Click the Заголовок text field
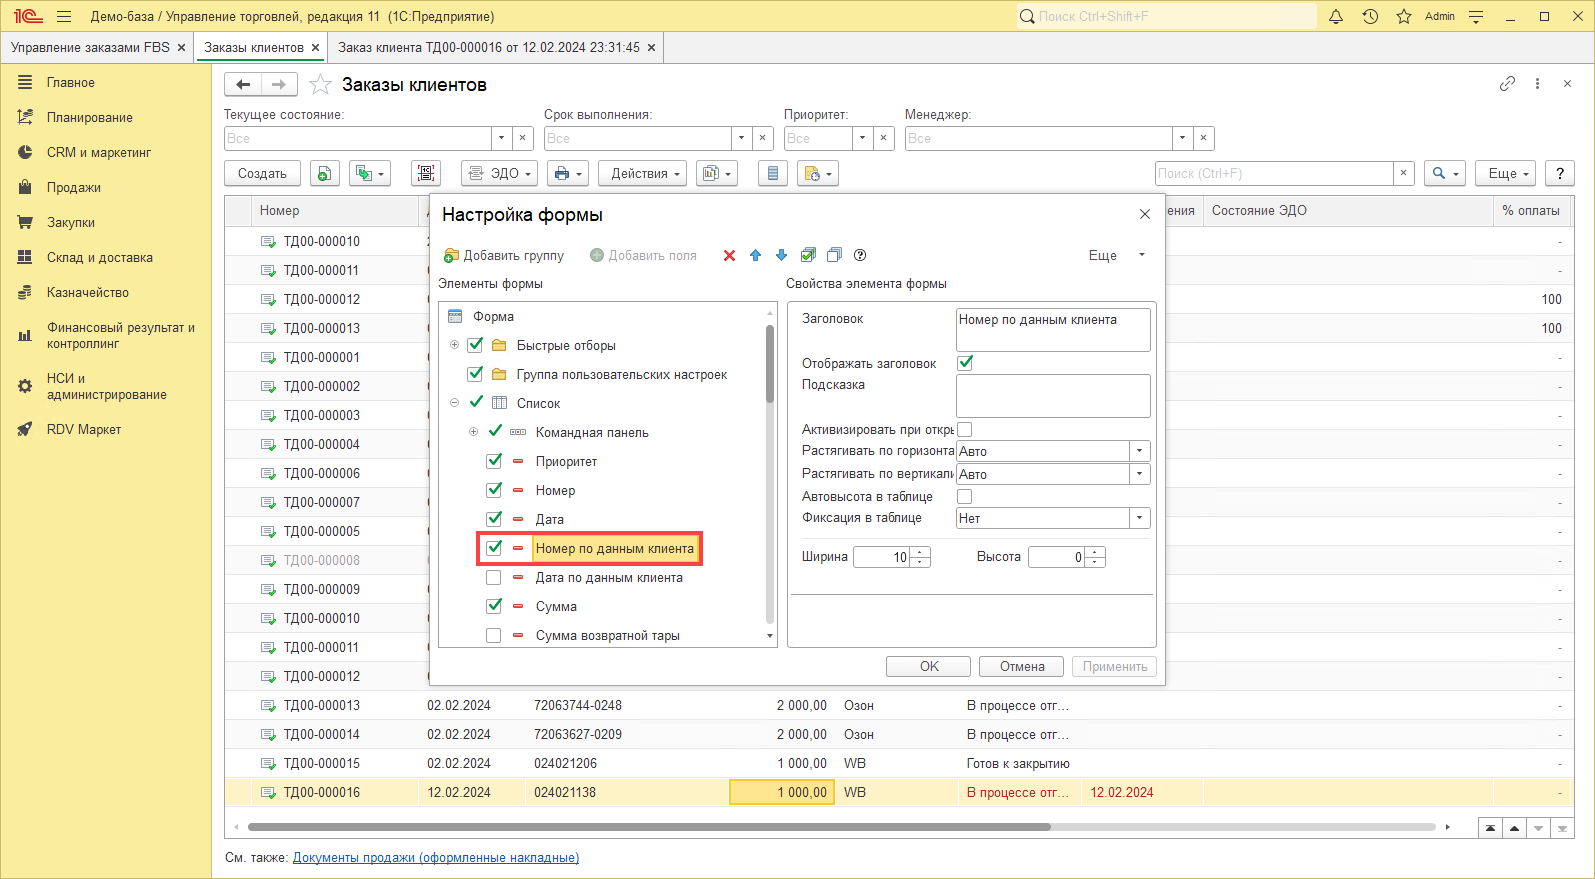 [x=1052, y=329]
